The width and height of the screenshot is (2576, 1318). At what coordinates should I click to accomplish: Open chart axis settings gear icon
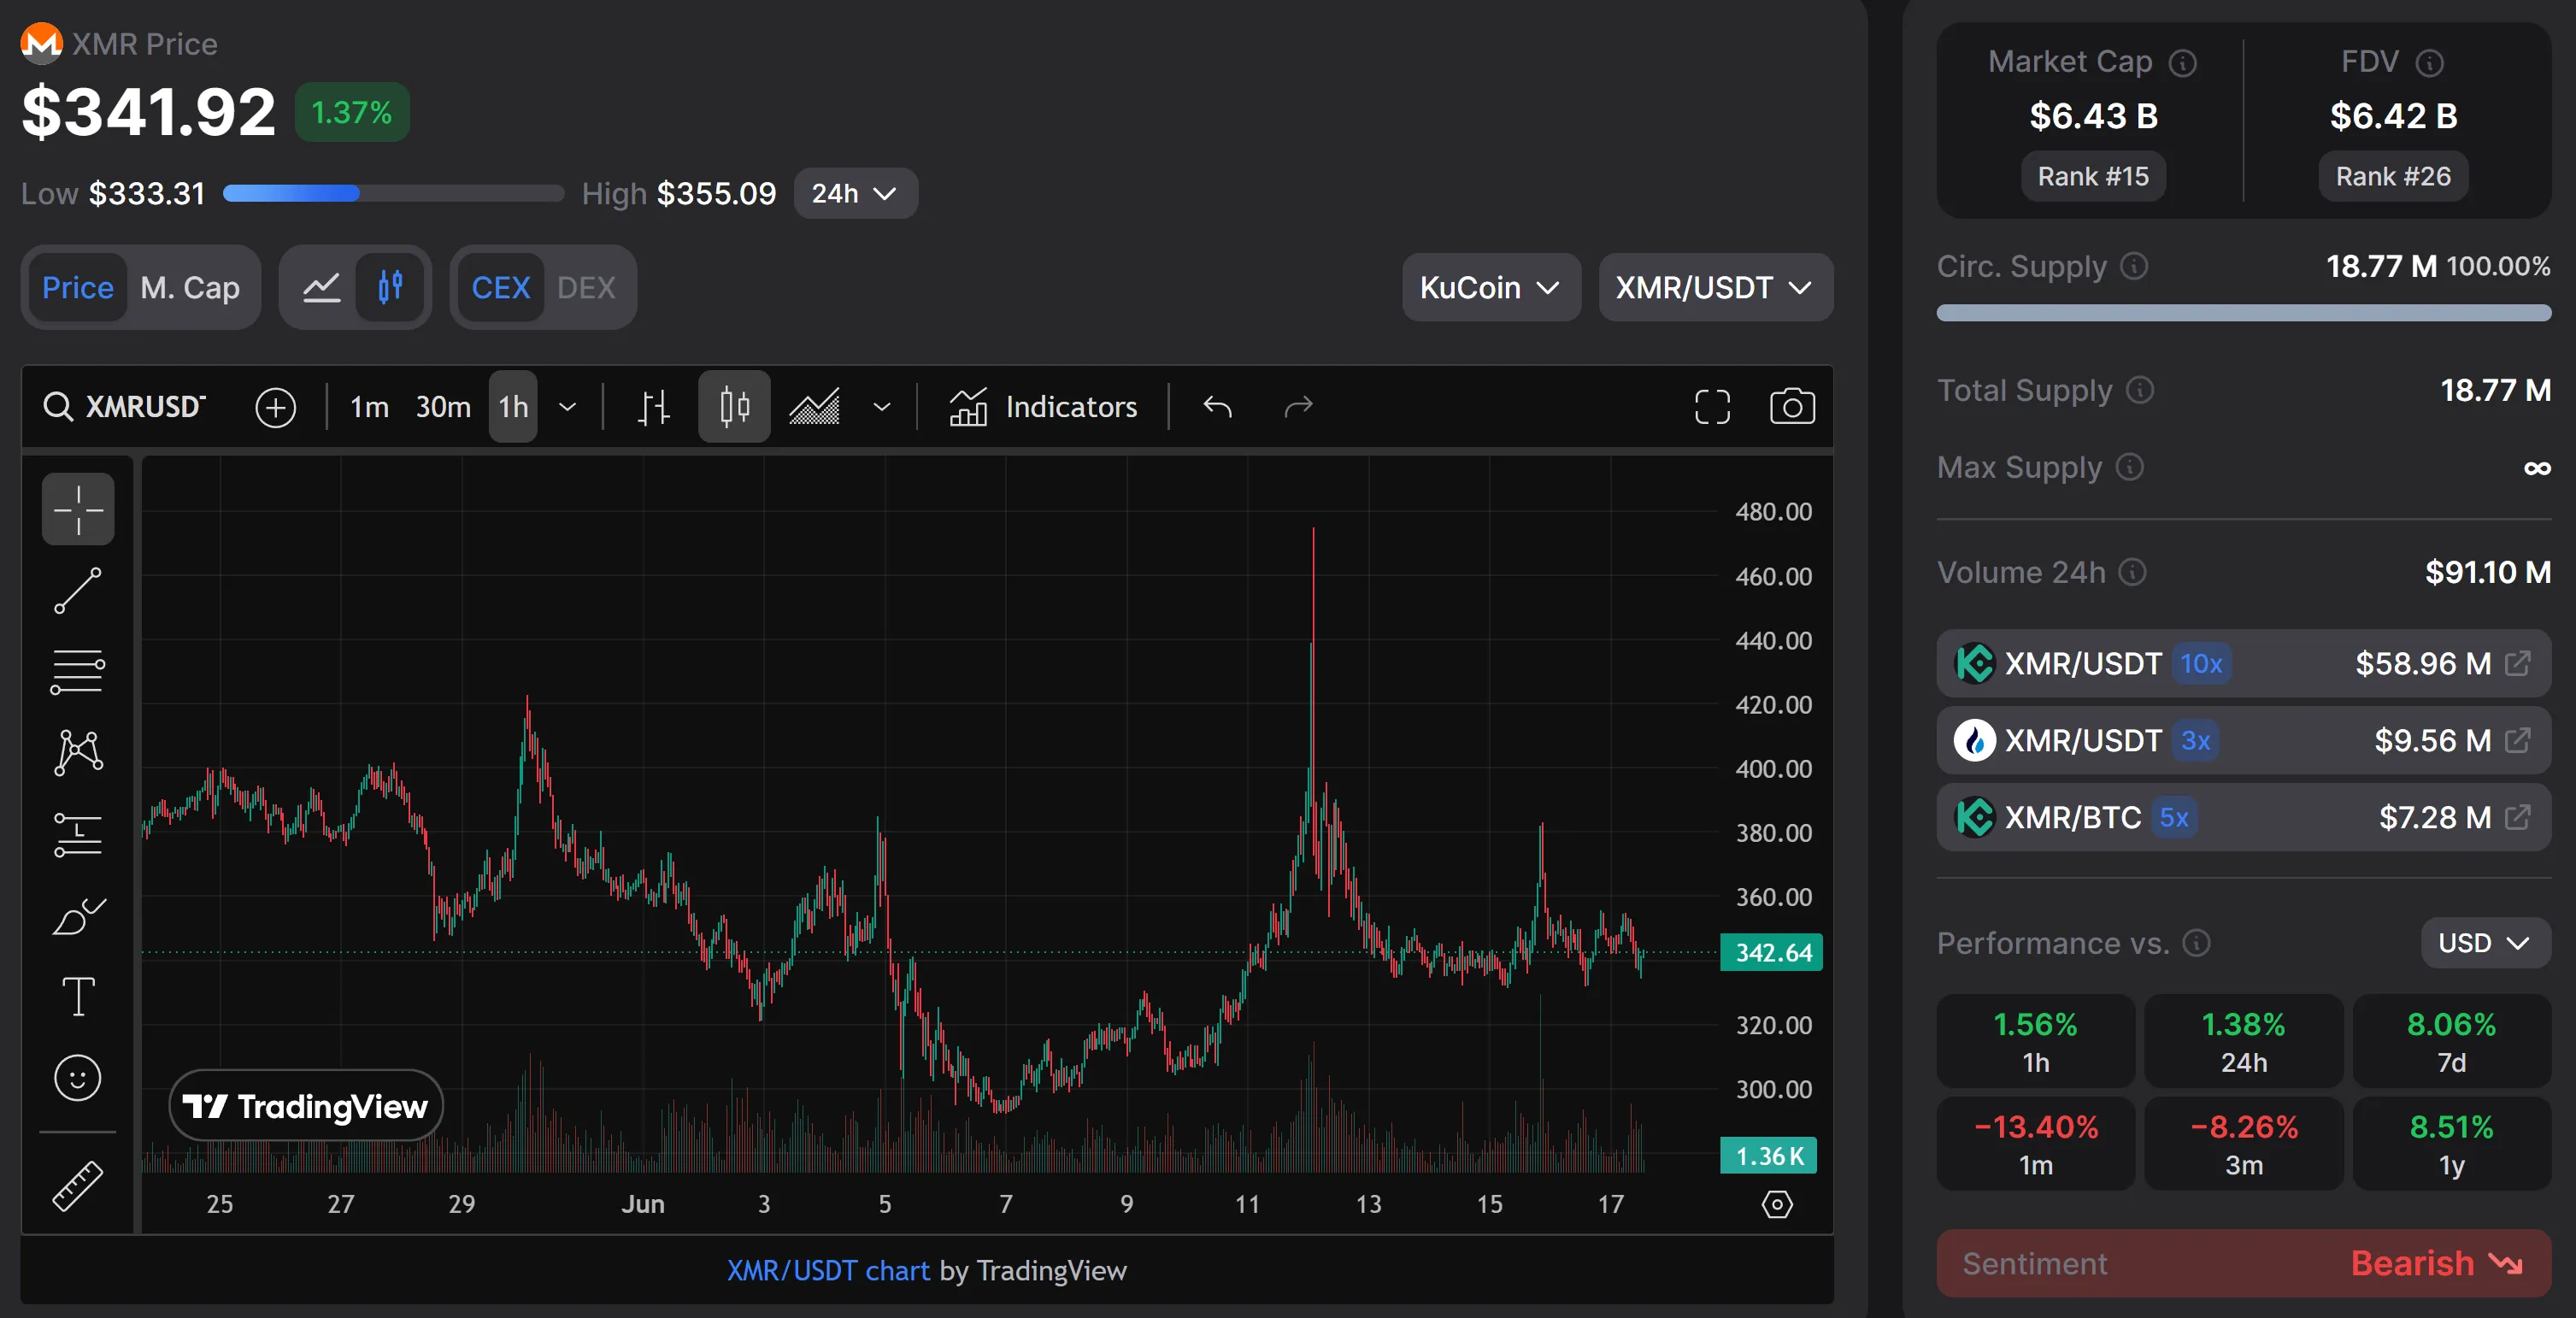[1776, 1204]
